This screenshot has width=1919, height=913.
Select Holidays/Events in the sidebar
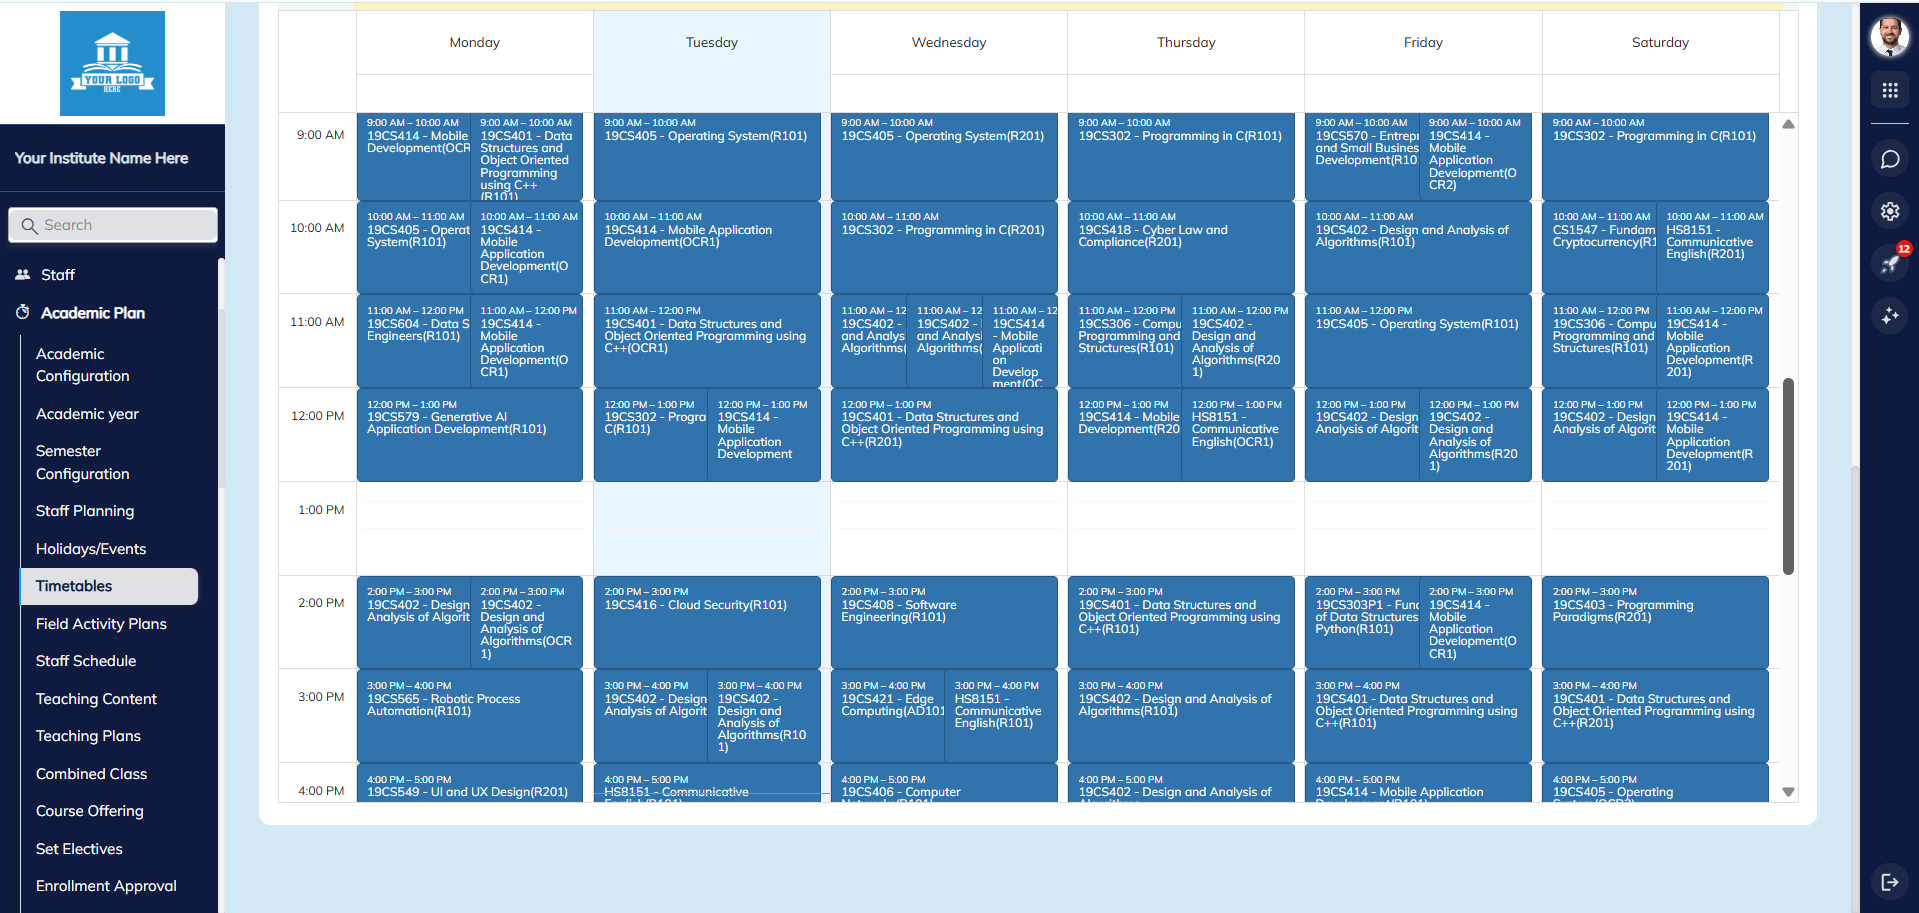click(91, 549)
